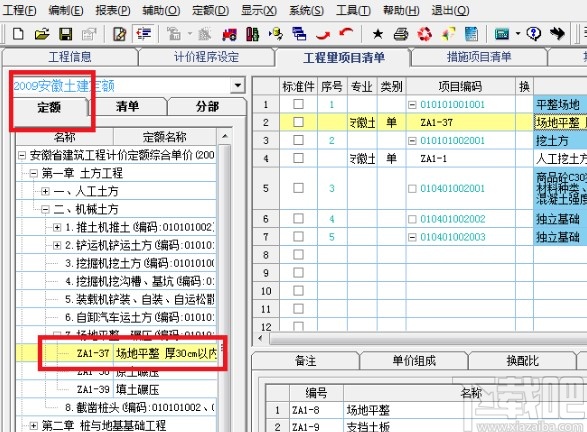Save project with floppy disk icon
Image resolution: width=587 pixels, height=432 pixels.
pos(66,34)
